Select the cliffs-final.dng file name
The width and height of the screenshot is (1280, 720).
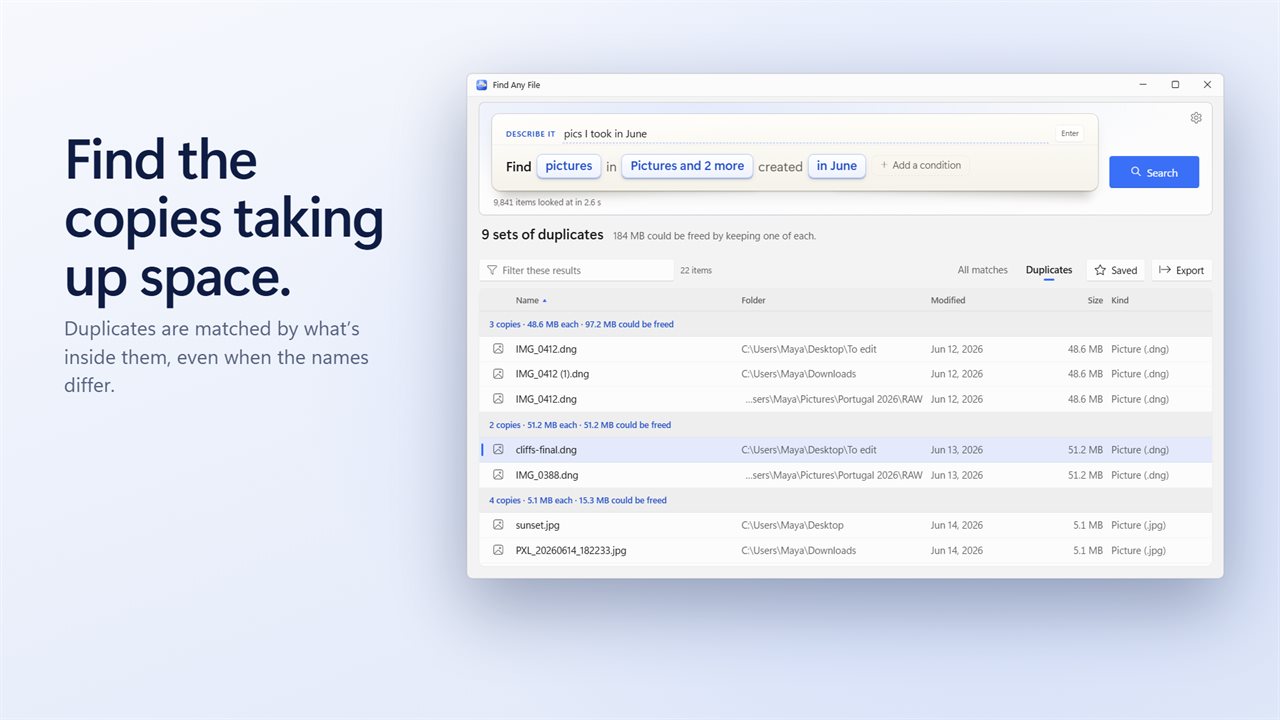pyautogui.click(x=546, y=450)
